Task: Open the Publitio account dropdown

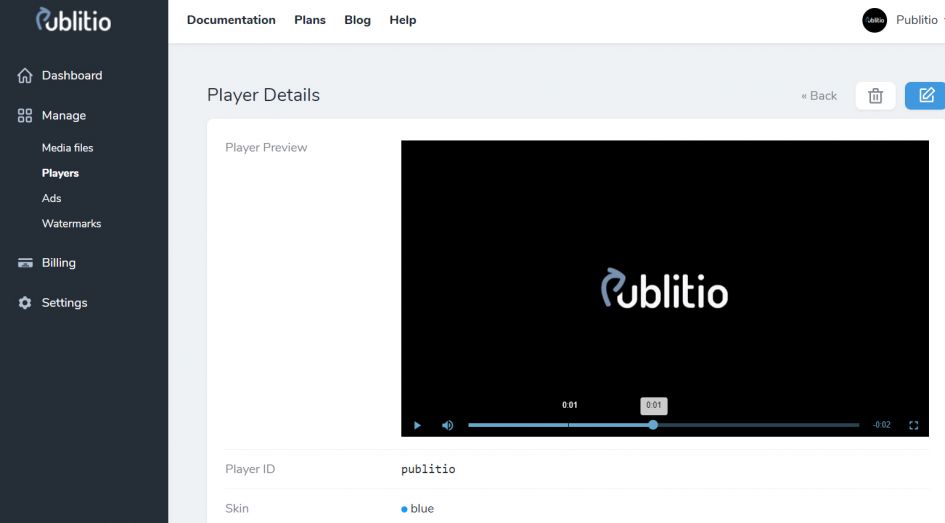Action: pyautogui.click(x=920, y=20)
